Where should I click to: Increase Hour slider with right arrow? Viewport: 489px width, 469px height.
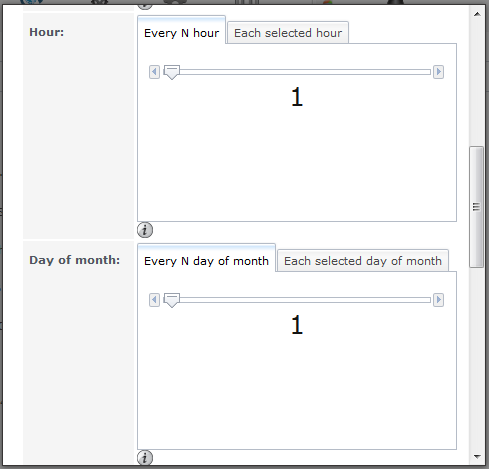[438, 72]
